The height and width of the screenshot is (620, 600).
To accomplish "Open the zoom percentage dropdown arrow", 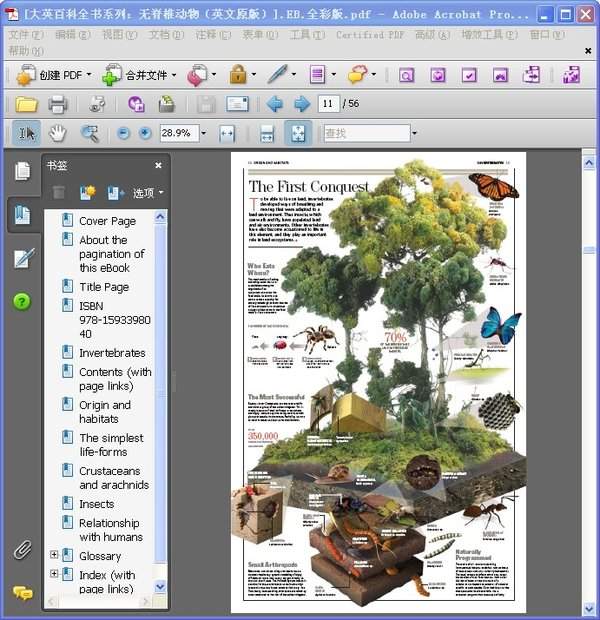I will tap(204, 133).
